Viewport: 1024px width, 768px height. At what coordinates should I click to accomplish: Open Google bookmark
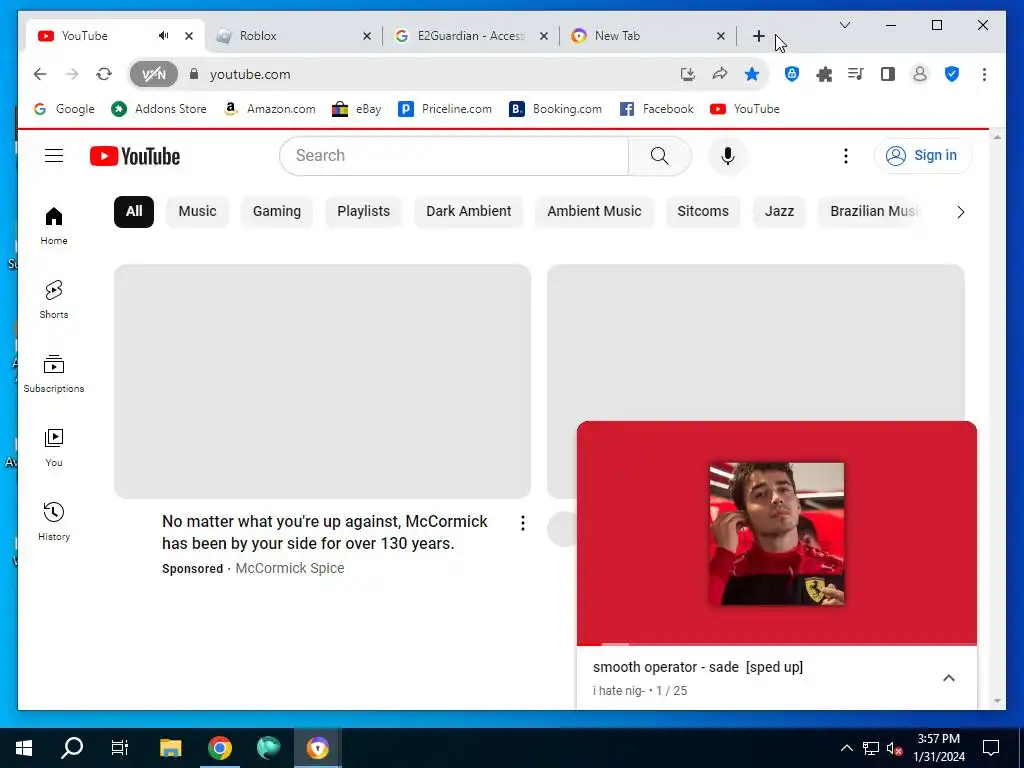(x=64, y=109)
